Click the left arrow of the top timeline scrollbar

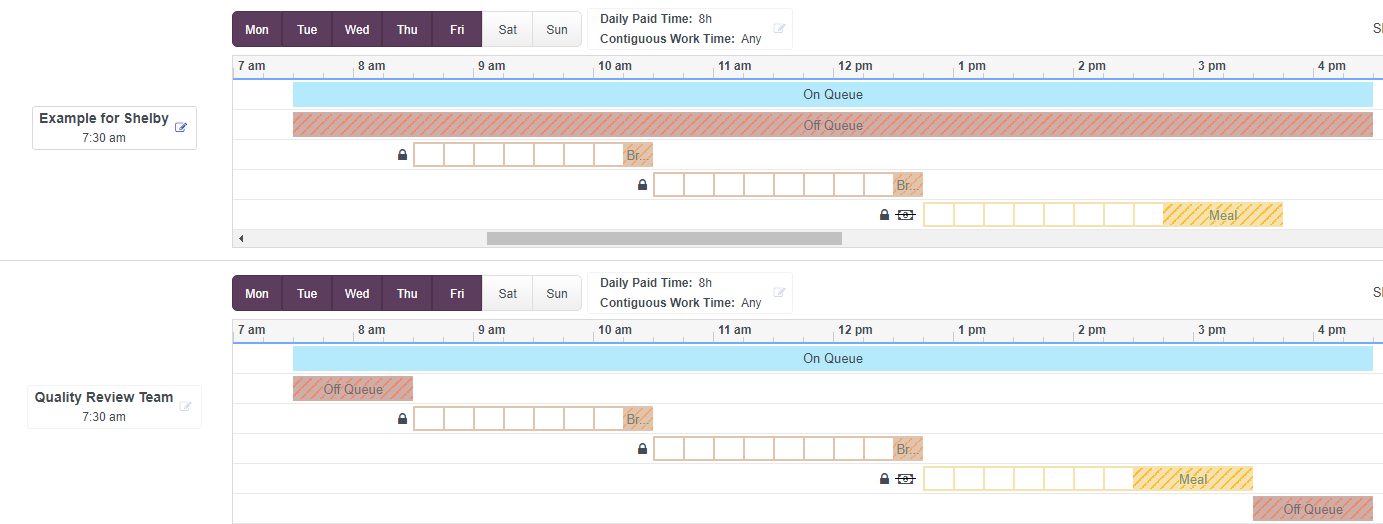(x=241, y=239)
